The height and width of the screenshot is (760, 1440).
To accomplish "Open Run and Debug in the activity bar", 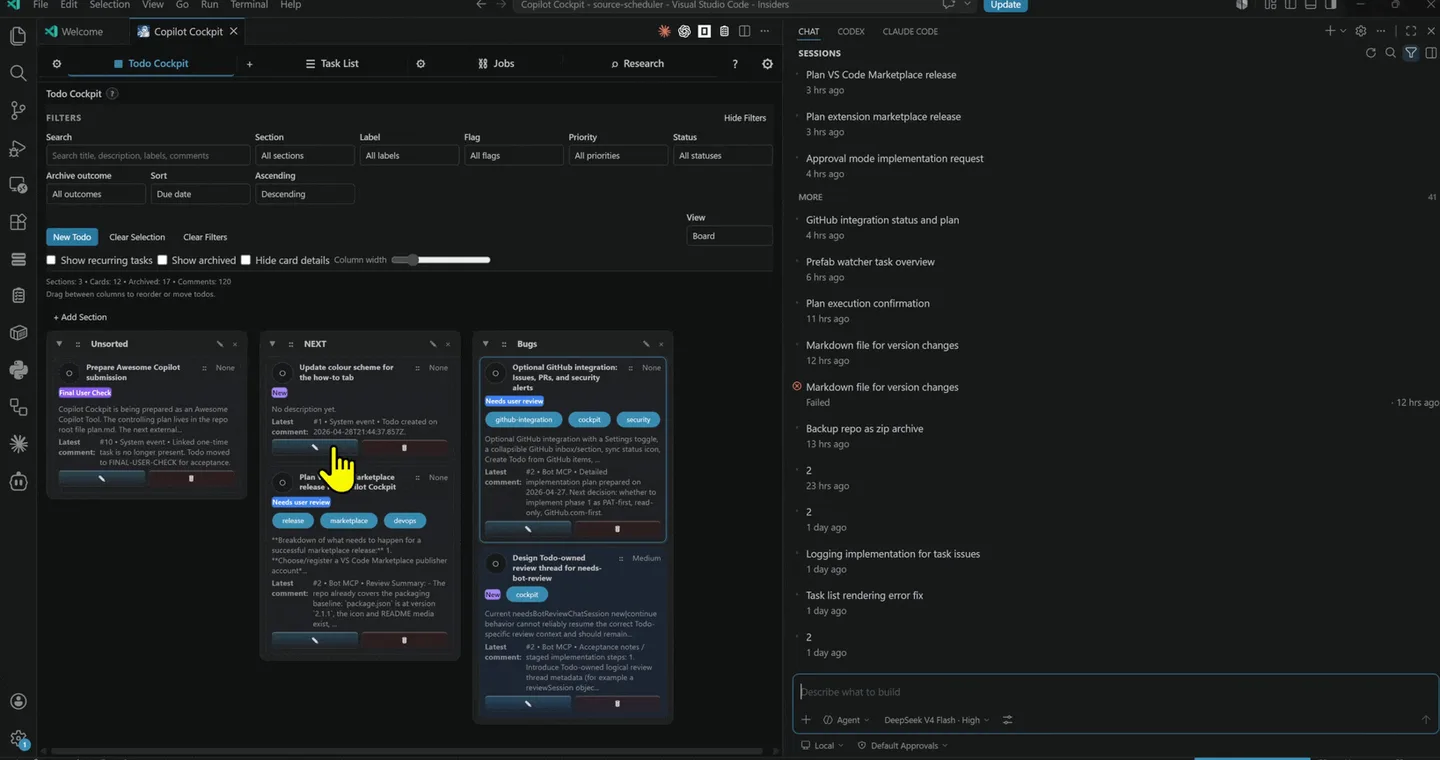I will coord(18,148).
